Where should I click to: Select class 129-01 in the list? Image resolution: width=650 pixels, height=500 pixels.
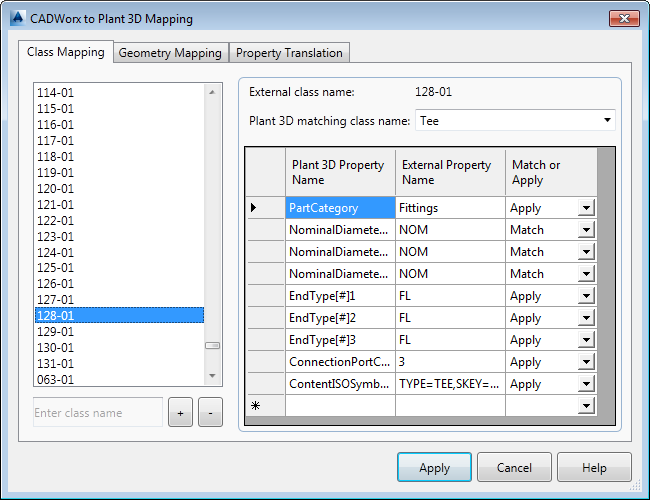pos(119,332)
